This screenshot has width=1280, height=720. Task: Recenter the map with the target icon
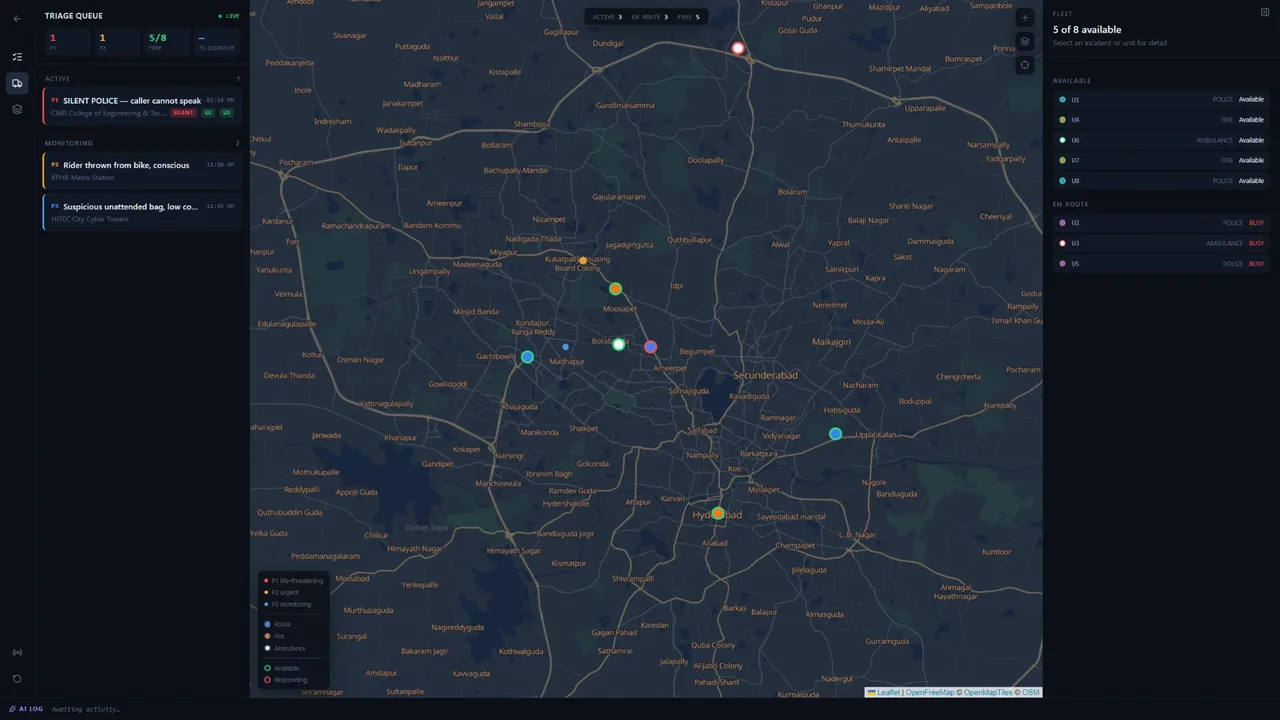coord(1024,65)
